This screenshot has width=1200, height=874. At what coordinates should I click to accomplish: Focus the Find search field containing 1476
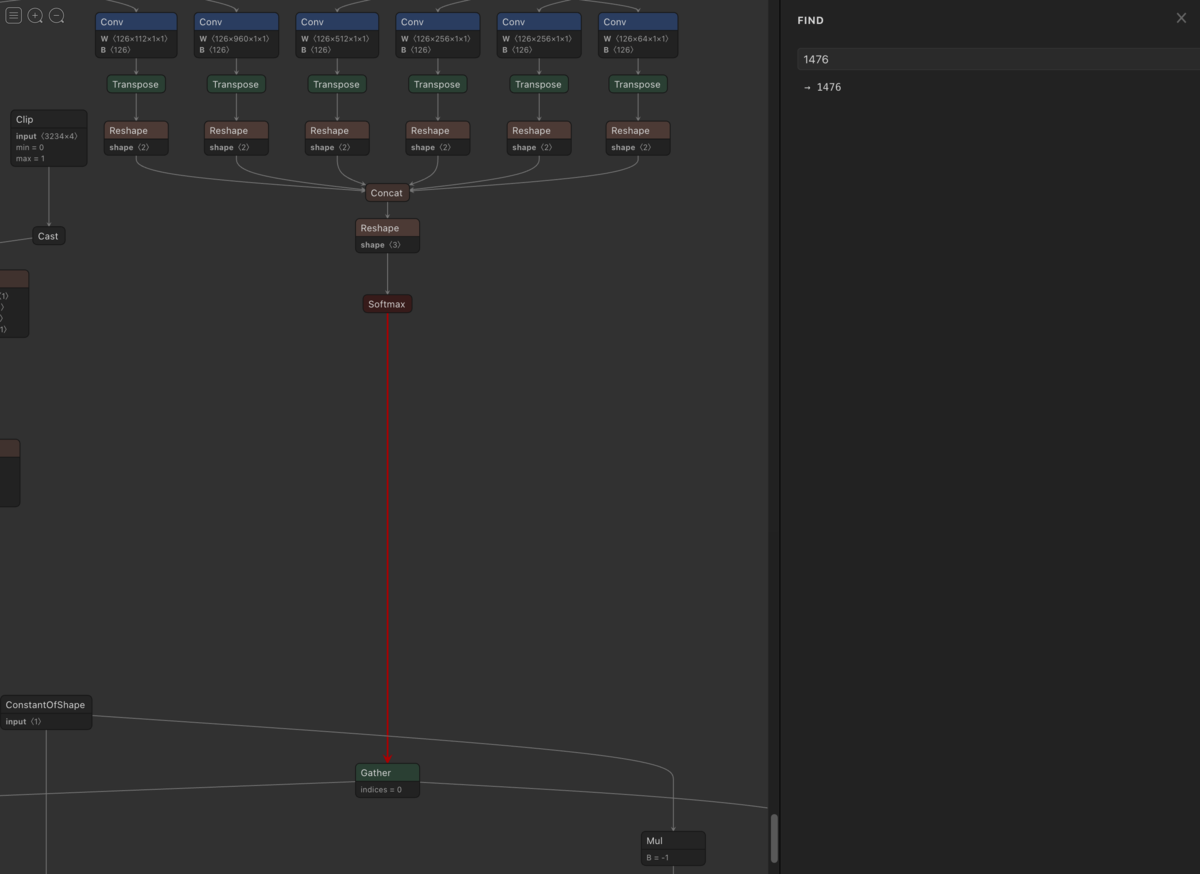(x=998, y=59)
